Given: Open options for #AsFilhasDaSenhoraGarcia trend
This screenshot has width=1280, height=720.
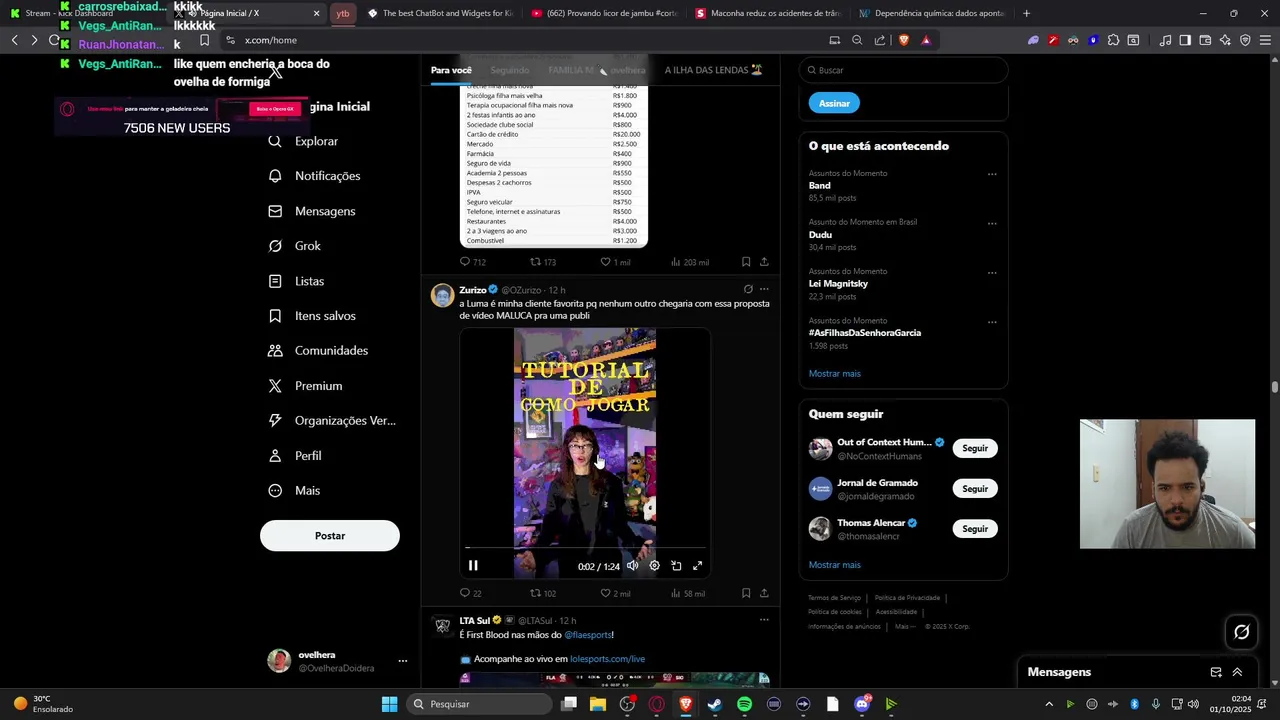Looking at the screenshot, I should pyautogui.click(x=992, y=322).
